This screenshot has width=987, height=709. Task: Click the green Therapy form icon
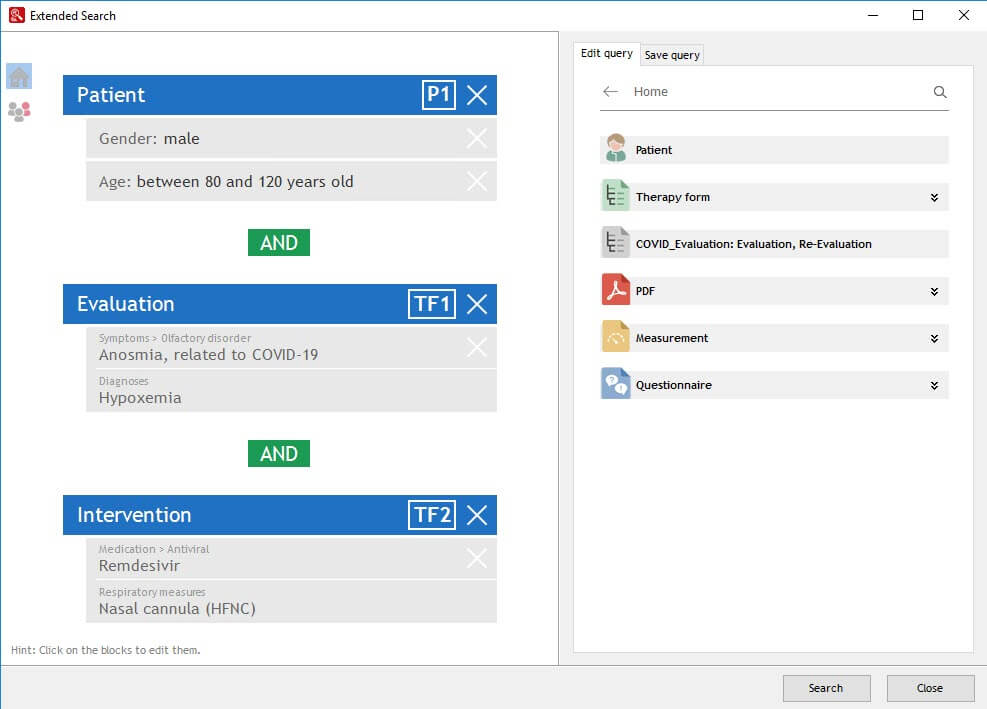pos(616,196)
